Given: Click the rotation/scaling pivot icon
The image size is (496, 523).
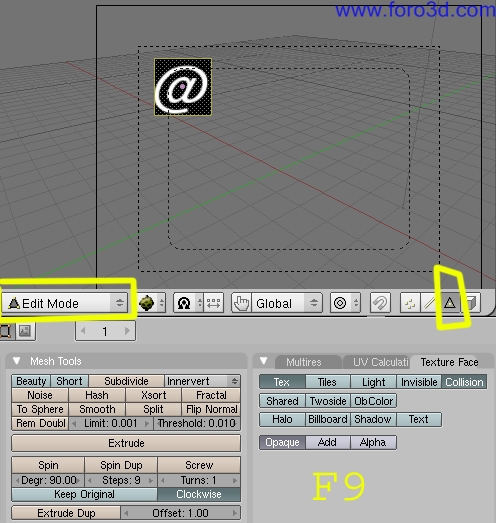Looking at the screenshot, I should pos(184,303).
